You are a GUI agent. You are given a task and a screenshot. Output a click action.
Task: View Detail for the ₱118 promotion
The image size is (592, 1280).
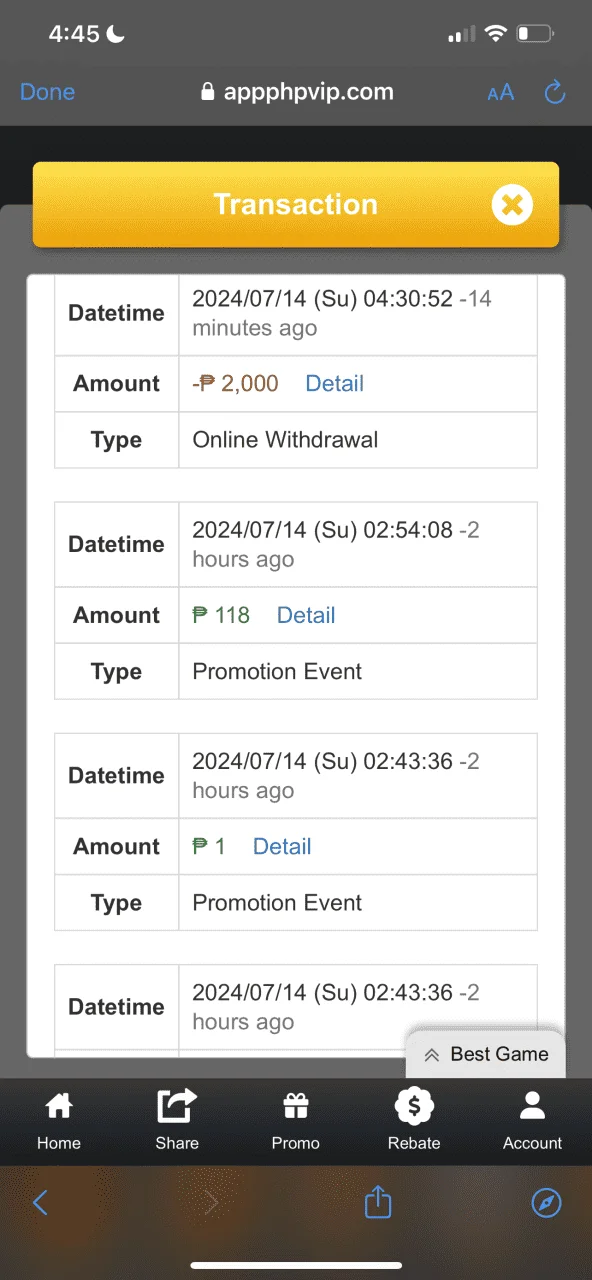coord(306,615)
